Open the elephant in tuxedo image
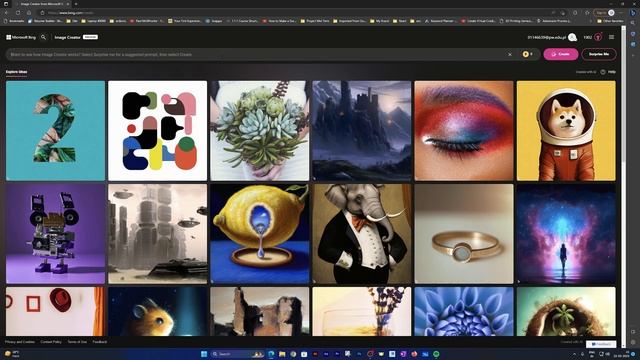This screenshot has width=640, height=360. coord(362,233)
